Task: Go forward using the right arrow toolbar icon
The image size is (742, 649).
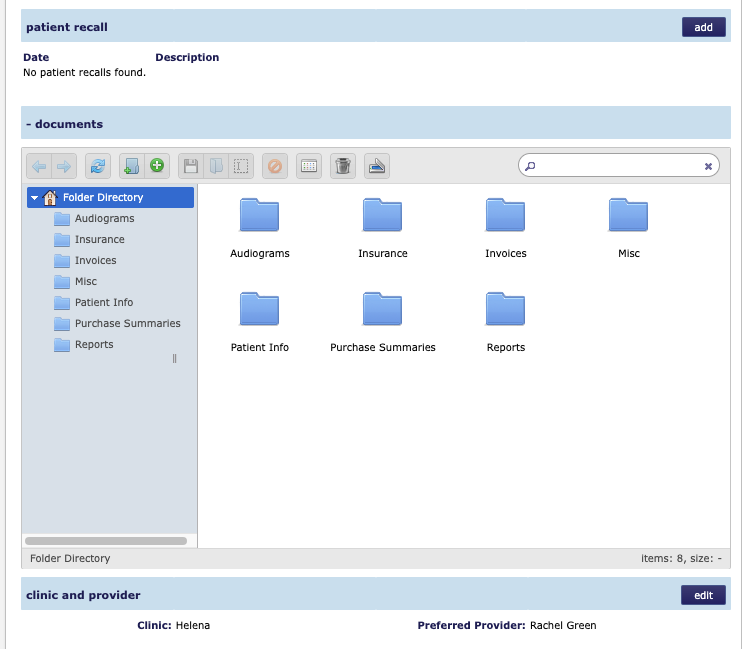Action: tap(64, 166)
